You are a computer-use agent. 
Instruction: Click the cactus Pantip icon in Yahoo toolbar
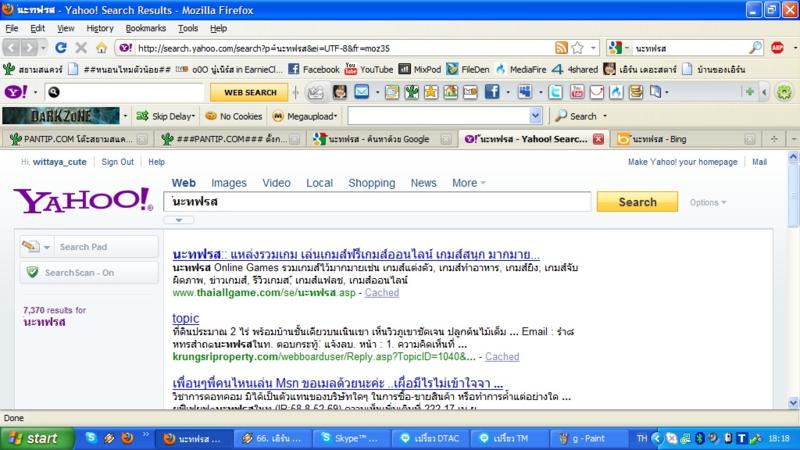412,92
